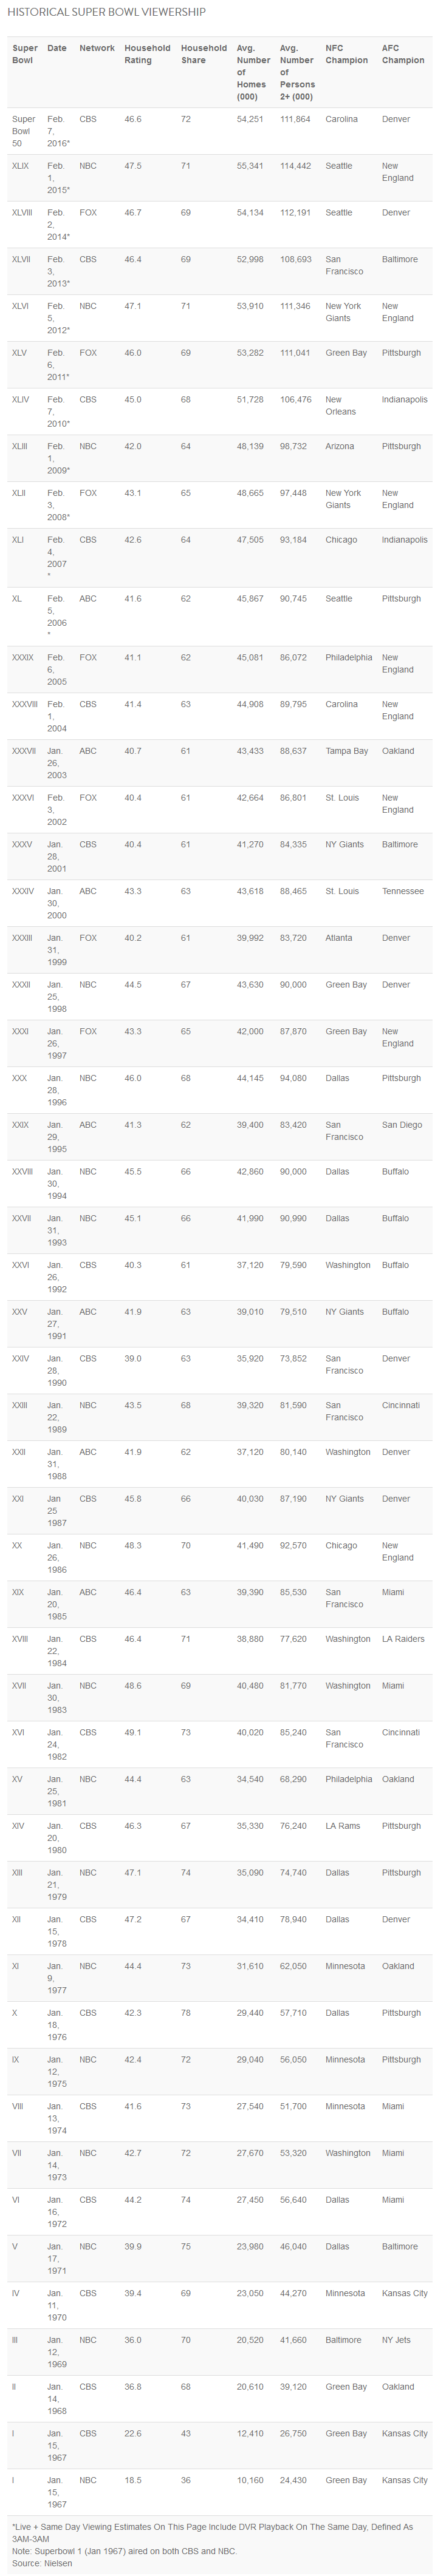Click the LA Rams champion cell
Image resolution: width=435 pixels, height=2576 pixels.
(x=342, y=1826)
